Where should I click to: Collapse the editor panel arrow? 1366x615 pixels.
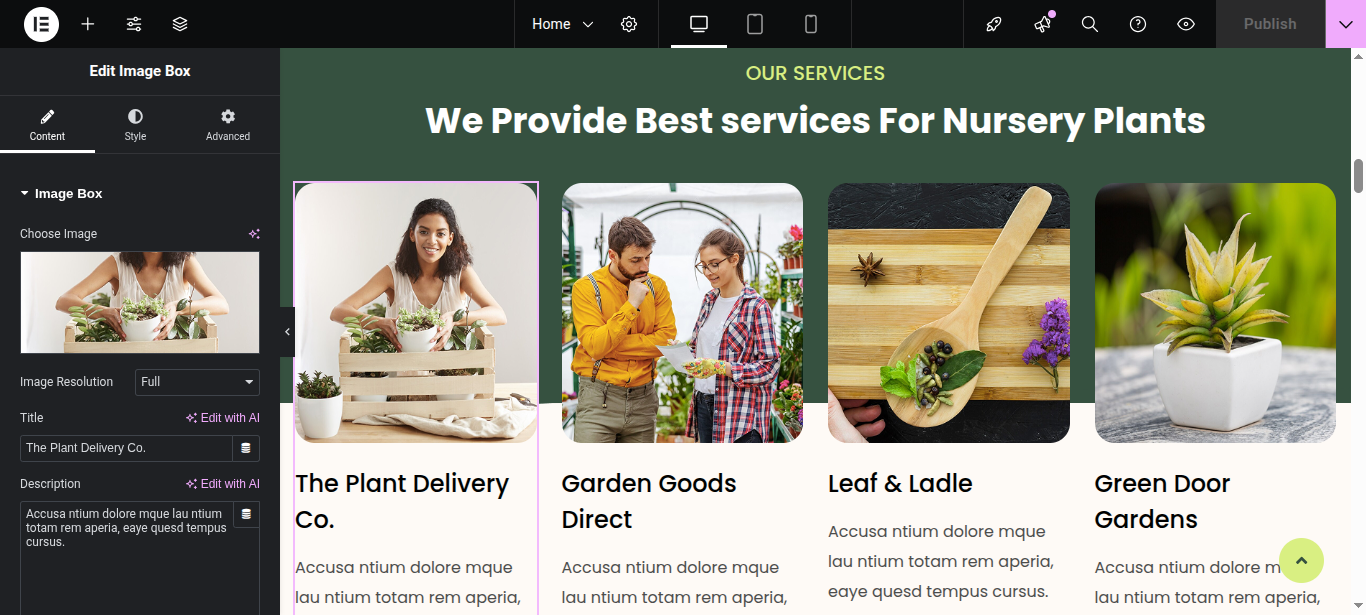tap(288, 331)
